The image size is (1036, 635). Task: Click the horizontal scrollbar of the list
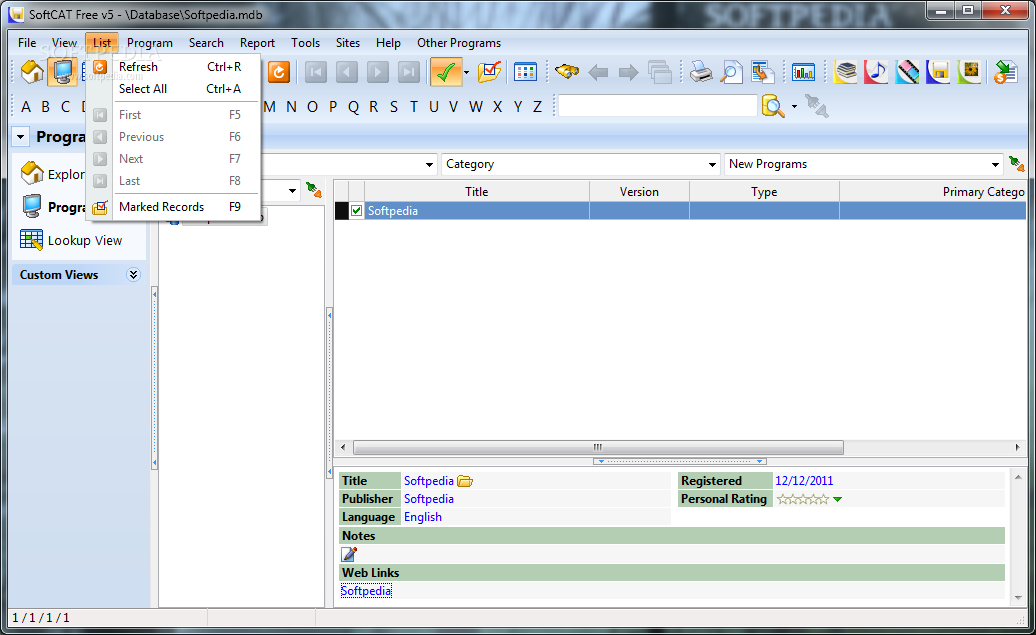[x=598, y=447]
